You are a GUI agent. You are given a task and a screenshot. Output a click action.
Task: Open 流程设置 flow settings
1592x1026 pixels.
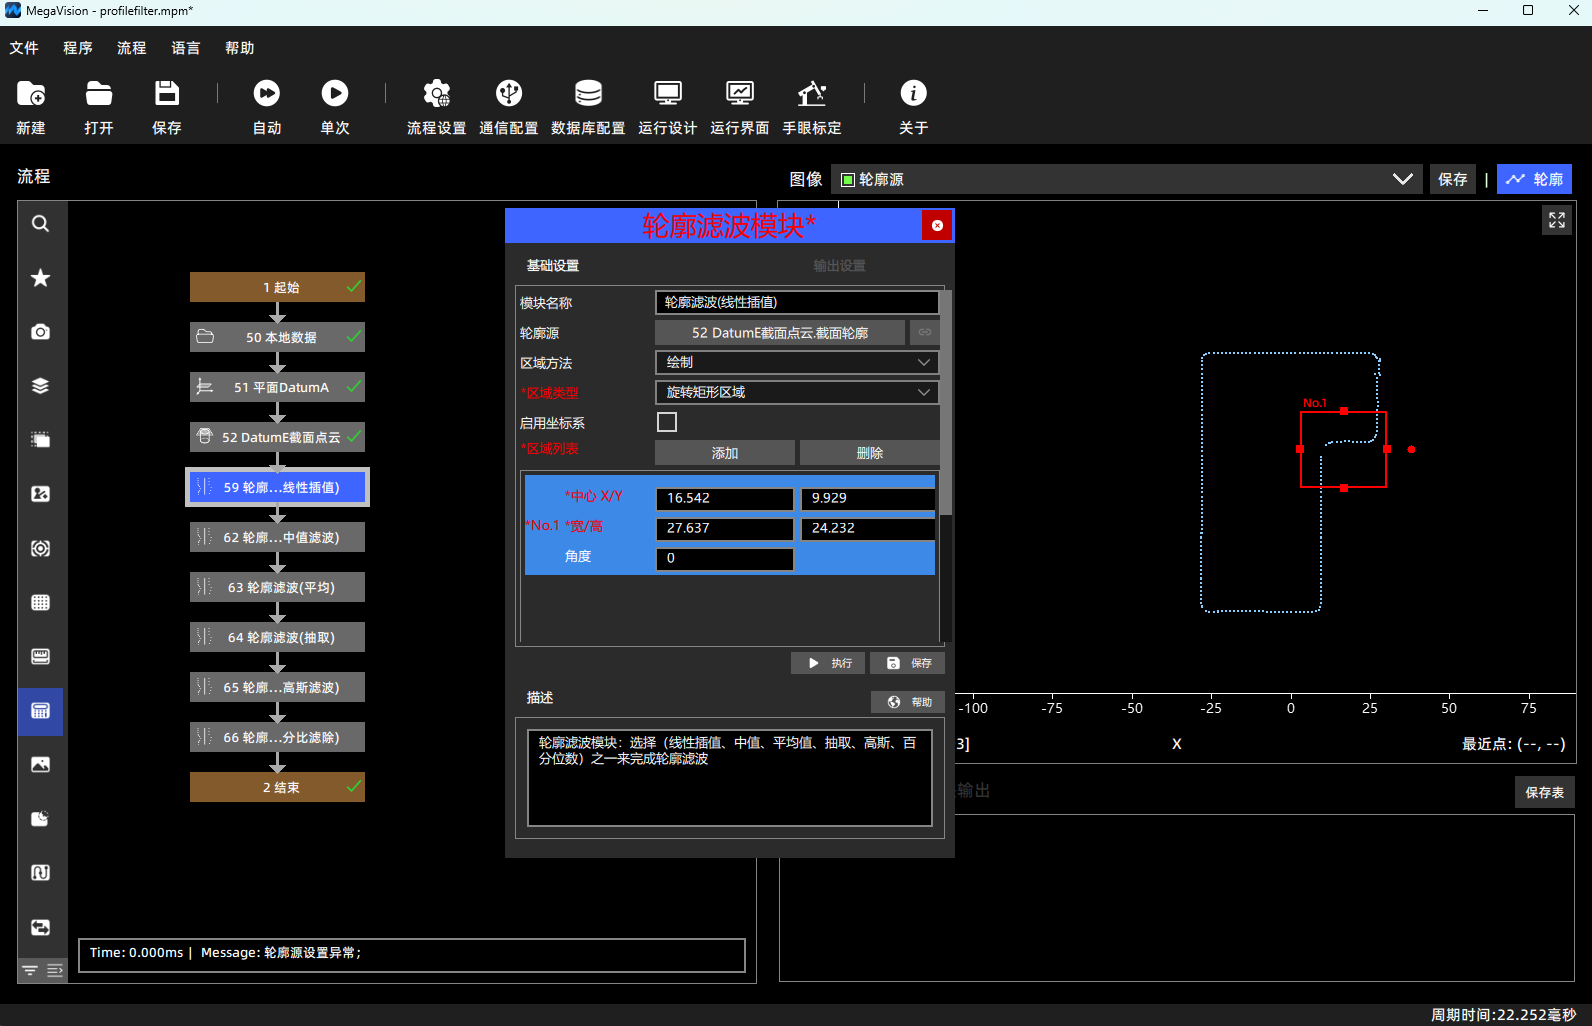point(437,94)
